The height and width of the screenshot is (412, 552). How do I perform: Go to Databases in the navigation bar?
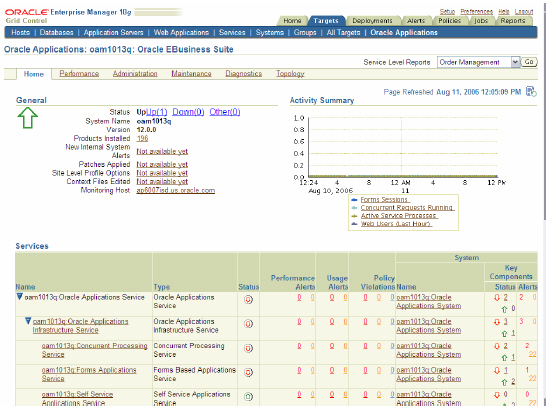pyautogui.click(x=56, y=32)
